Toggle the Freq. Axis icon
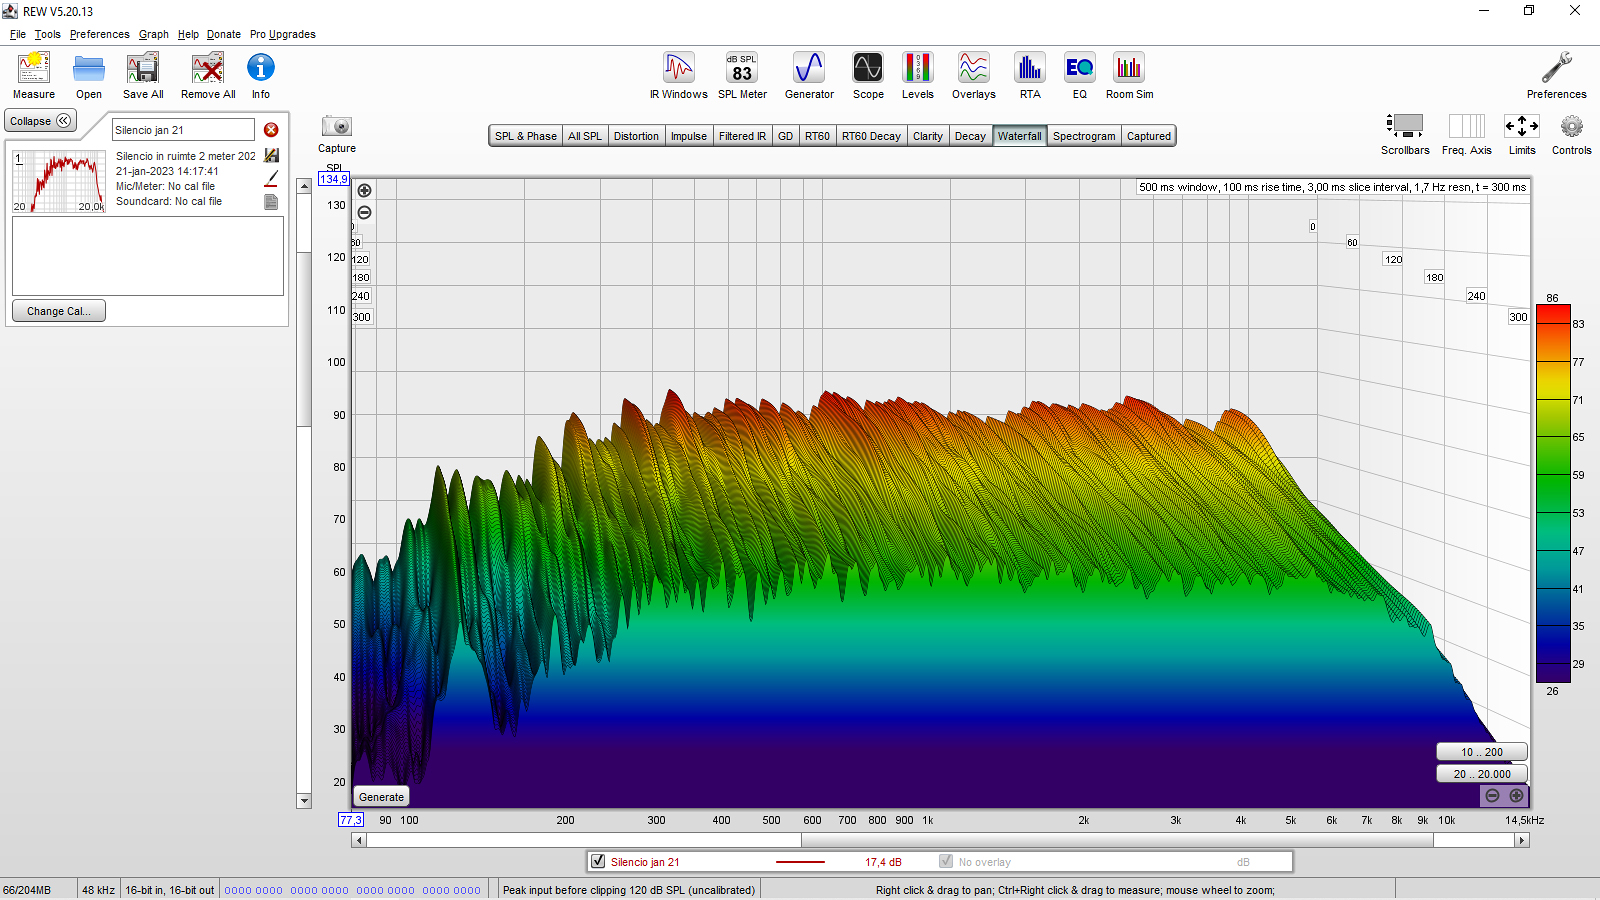Screen dimensions: 1600x900 click(x=1467, y=126)
